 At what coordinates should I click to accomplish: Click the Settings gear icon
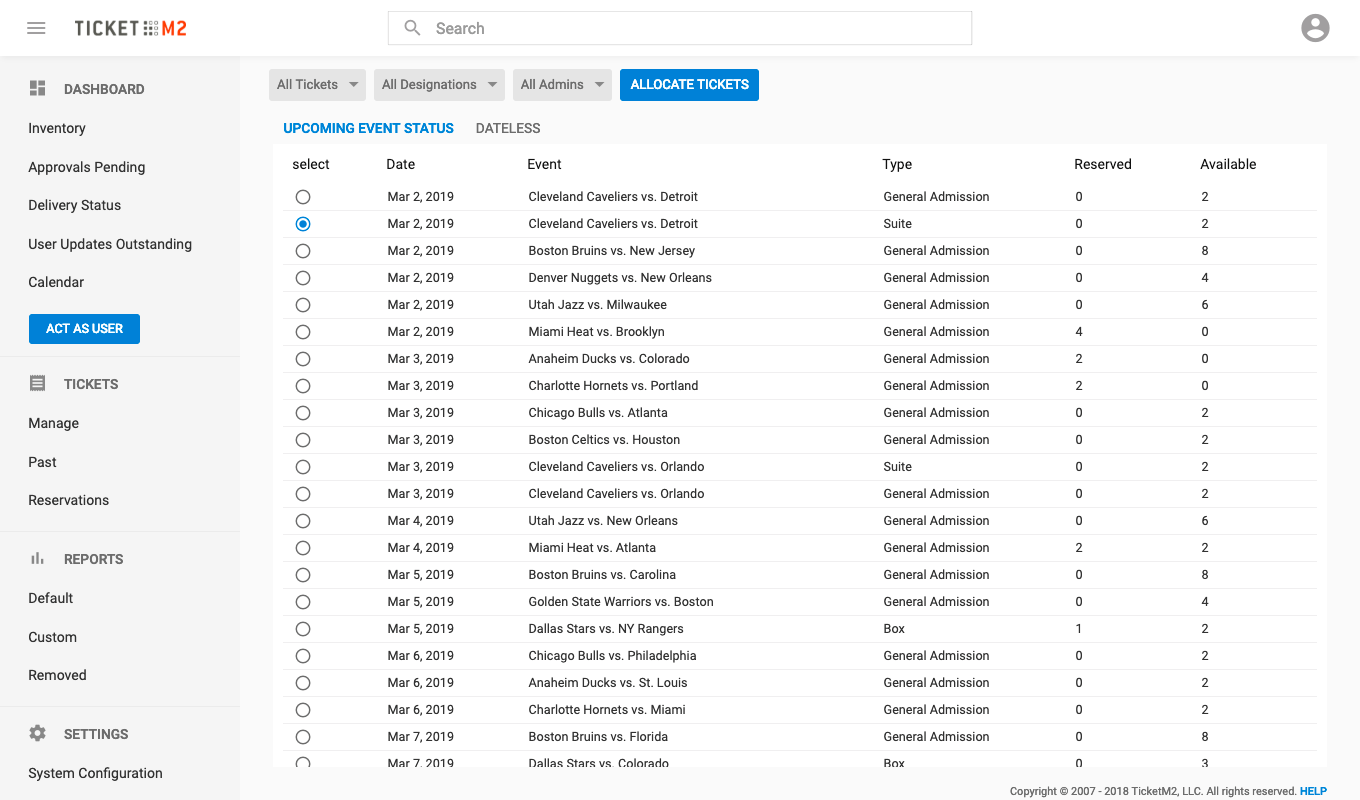pyautogui.click(x=38, y=734)
